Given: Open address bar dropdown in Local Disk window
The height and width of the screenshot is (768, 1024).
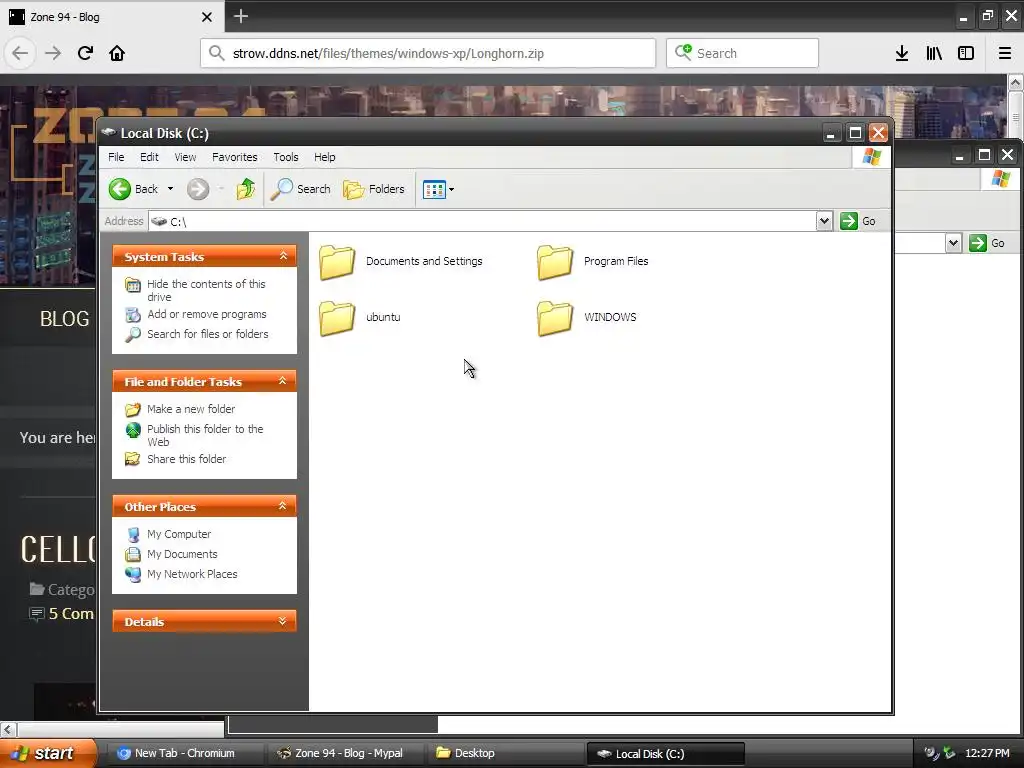Looking at the screenshot, I should pos(824,221).
